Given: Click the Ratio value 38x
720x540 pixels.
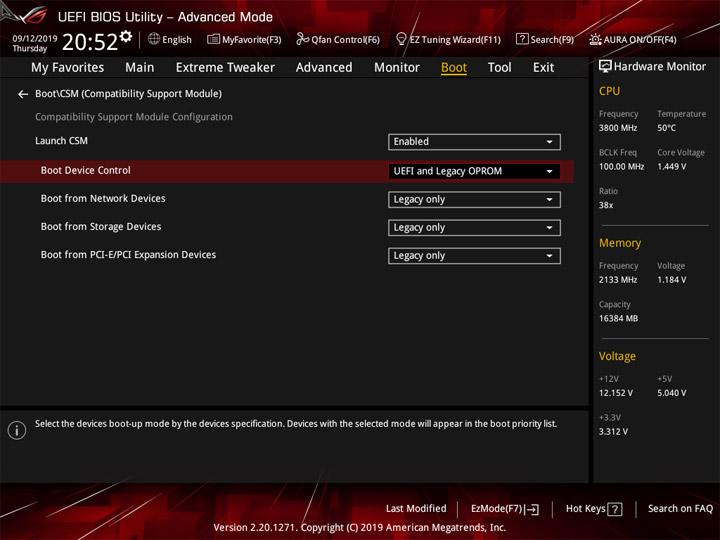Looking at the screenshot, I should pyautogui.click(x=606, y=205).
